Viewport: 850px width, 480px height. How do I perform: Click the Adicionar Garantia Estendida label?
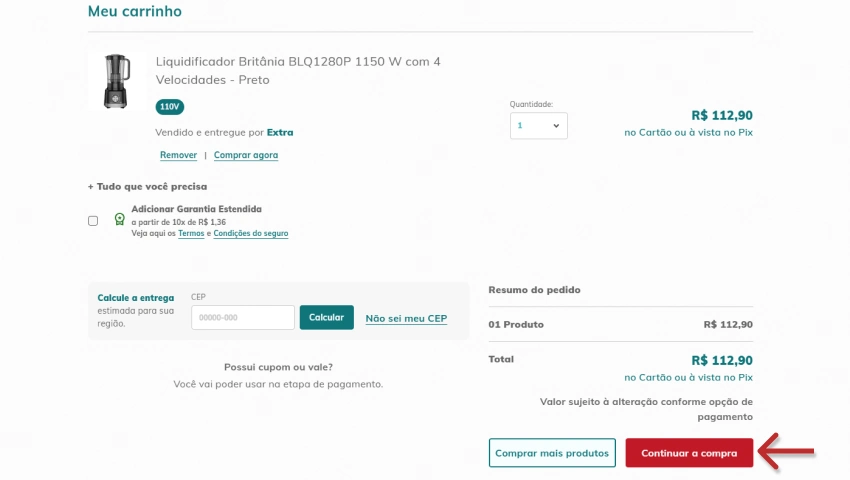point(196,209)
